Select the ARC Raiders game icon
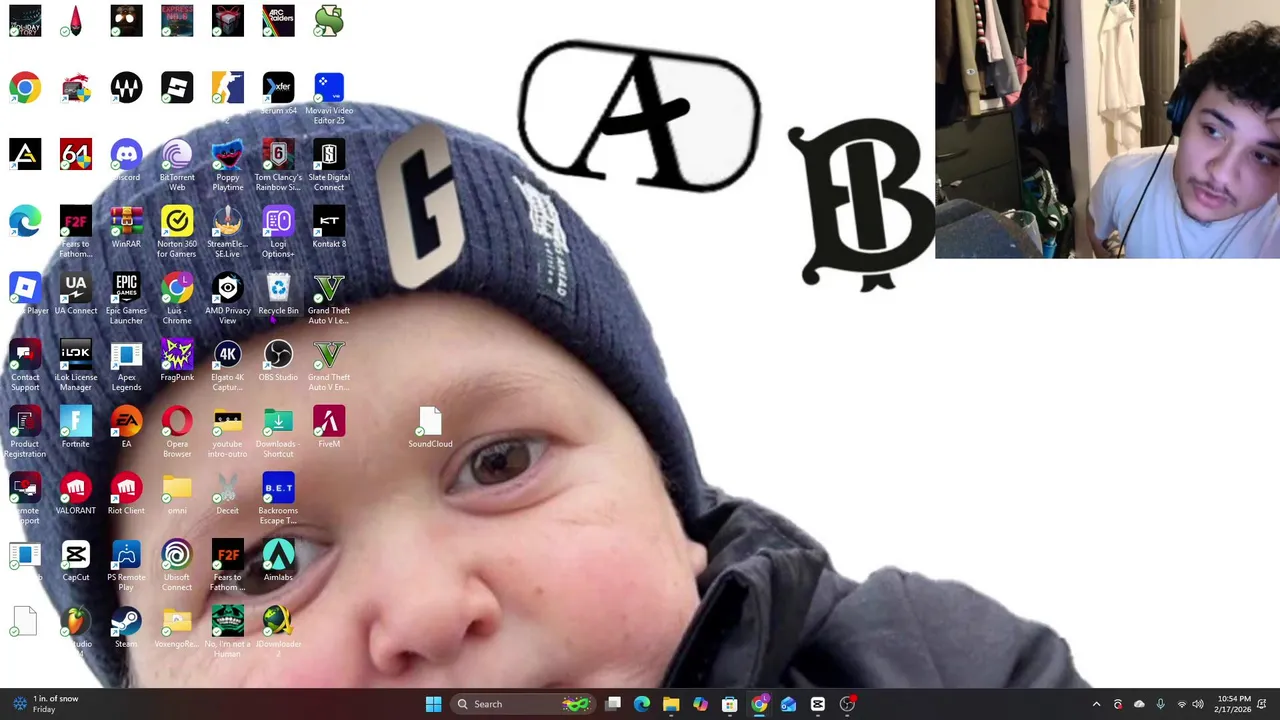1280x720 pixels. tap(278, 20)
